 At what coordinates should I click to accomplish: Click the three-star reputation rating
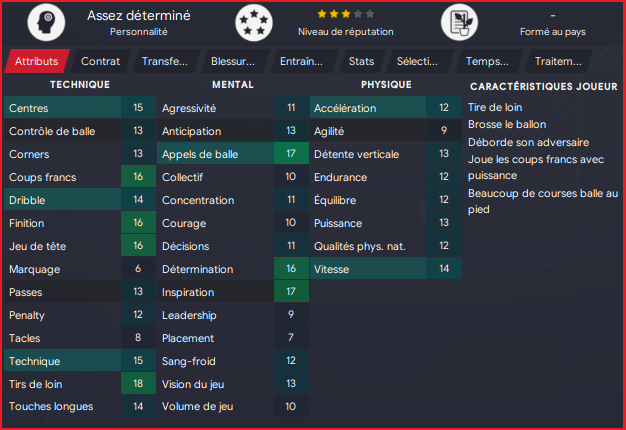[346, 14]
